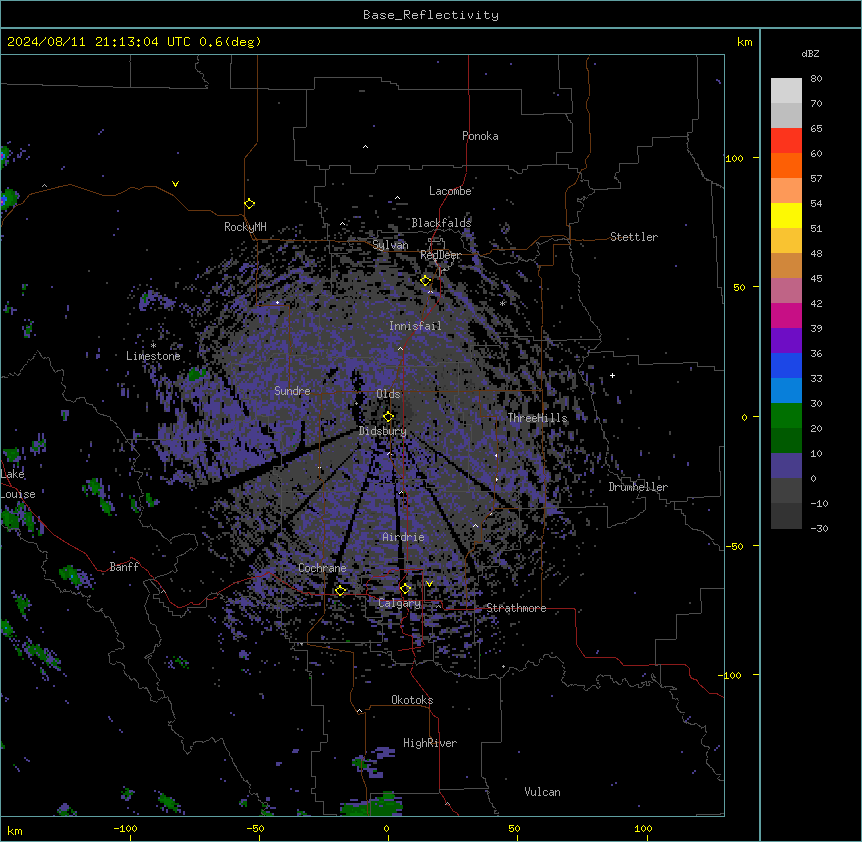Image resolution: width=862 pixels, height=842 pixels.
Task: Pick the slate purple 0-10 dBZ legend swatch
Action: (786, 466)
